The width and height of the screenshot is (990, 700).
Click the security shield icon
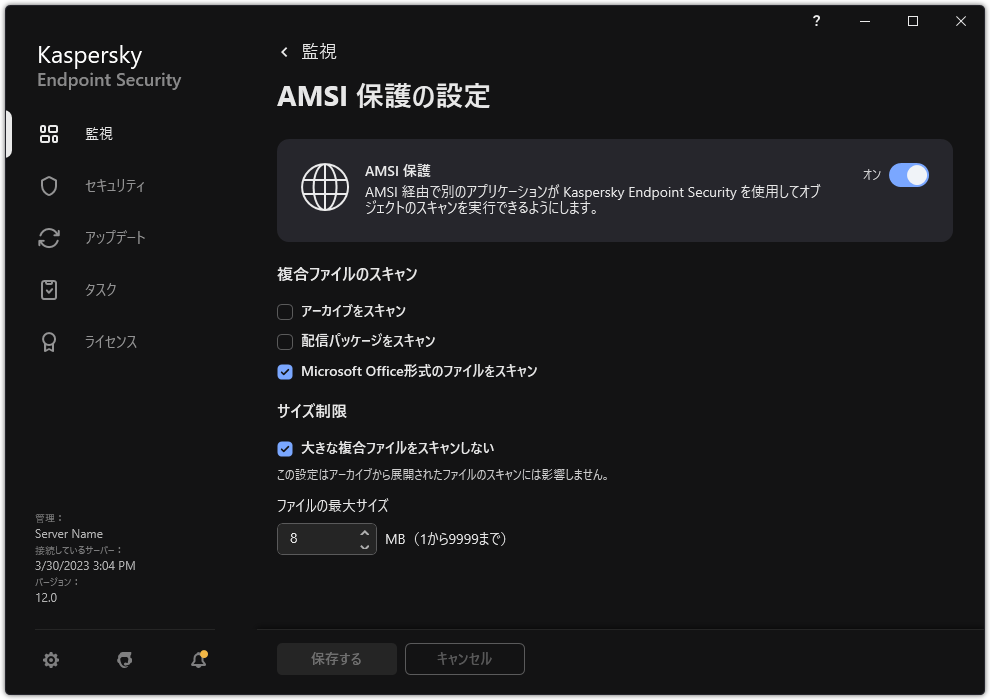[x=48, y=185]
